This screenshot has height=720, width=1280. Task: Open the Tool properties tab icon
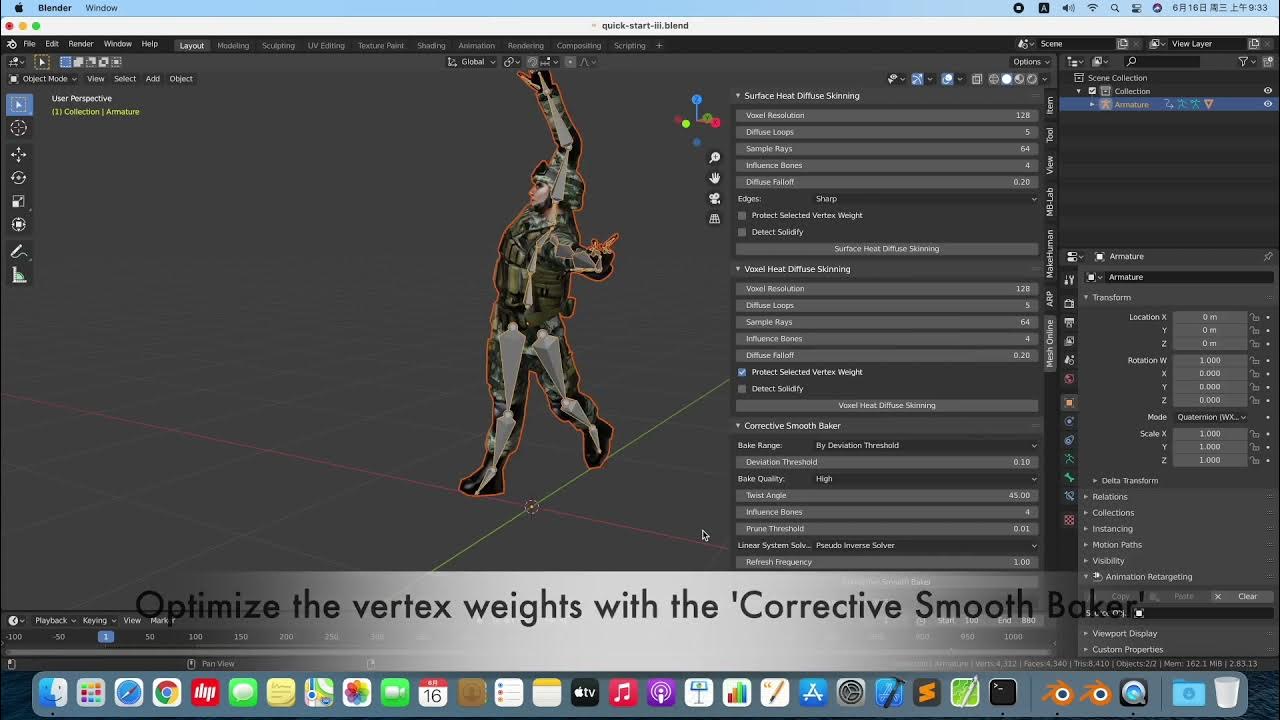[1069, 281]
